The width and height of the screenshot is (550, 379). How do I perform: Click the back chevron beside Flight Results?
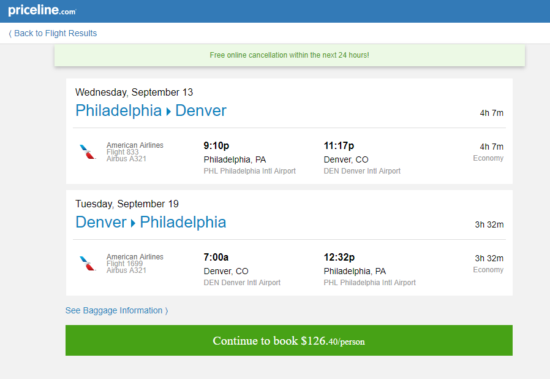10,33
